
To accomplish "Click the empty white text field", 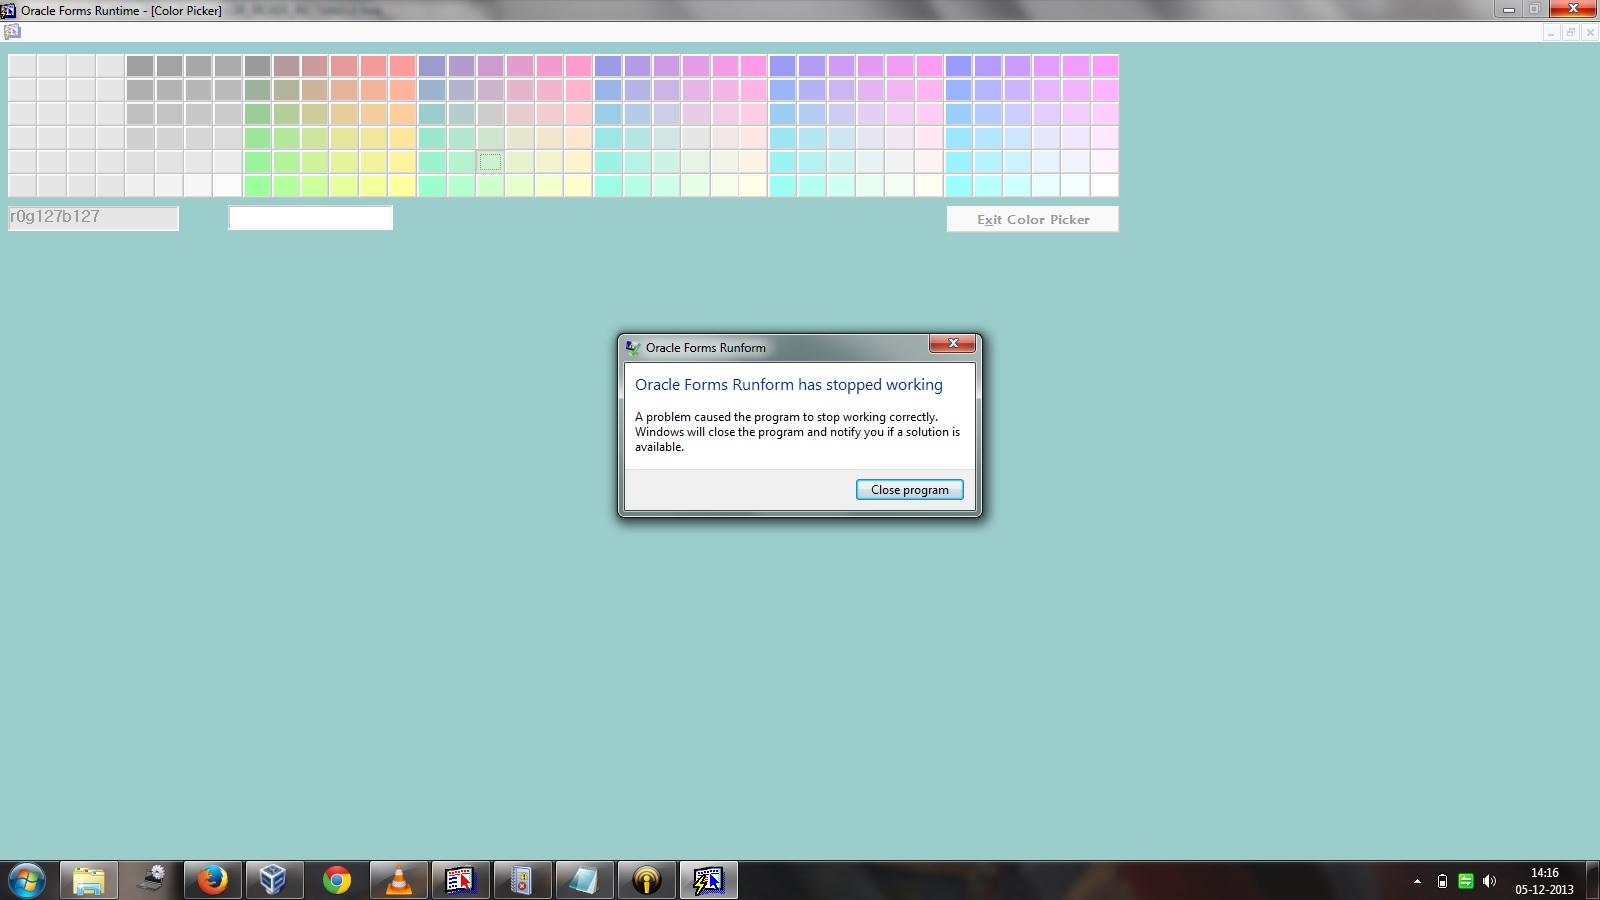I will pyautogui.click(x=311, y=218).
